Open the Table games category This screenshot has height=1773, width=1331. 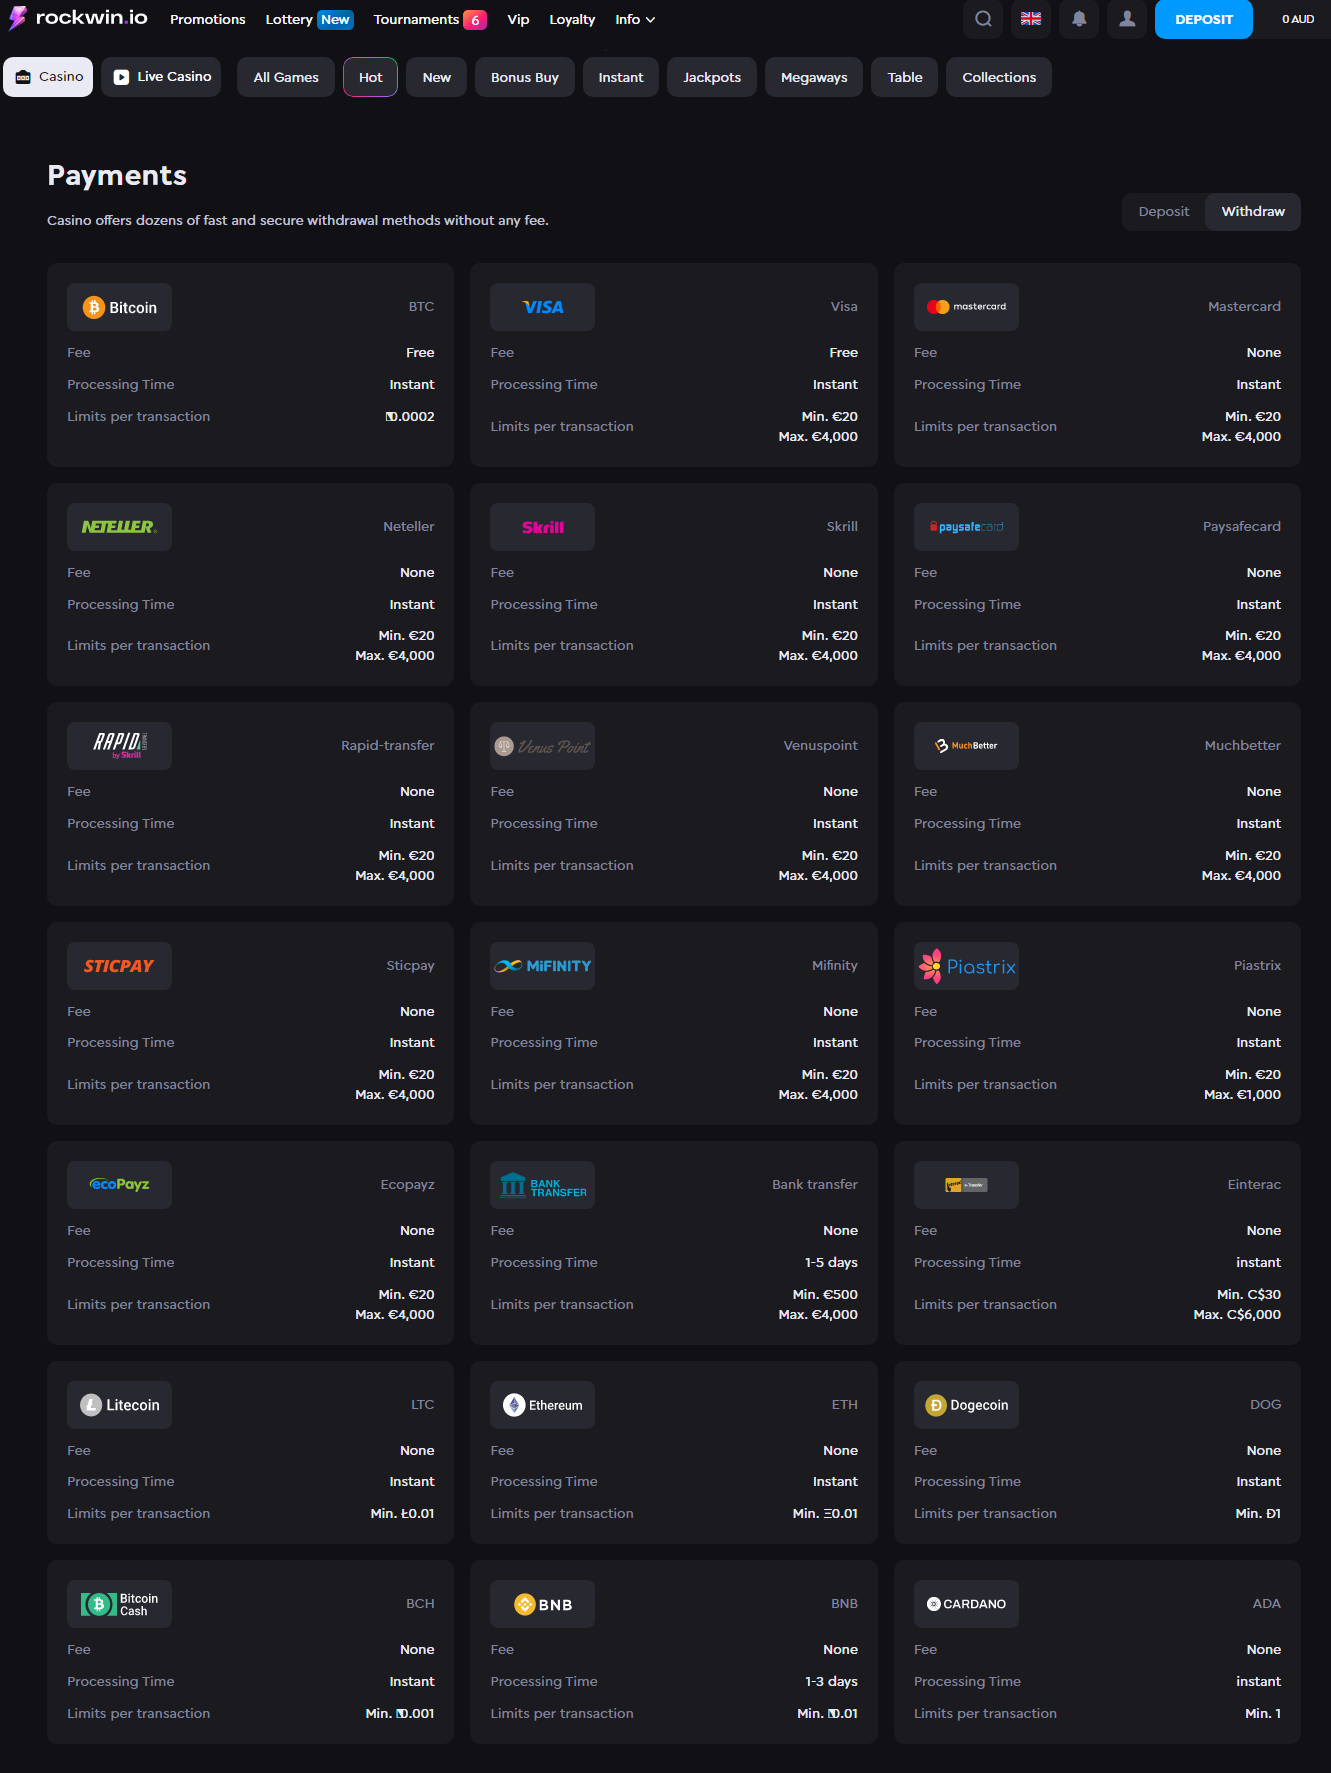(905, 77)
